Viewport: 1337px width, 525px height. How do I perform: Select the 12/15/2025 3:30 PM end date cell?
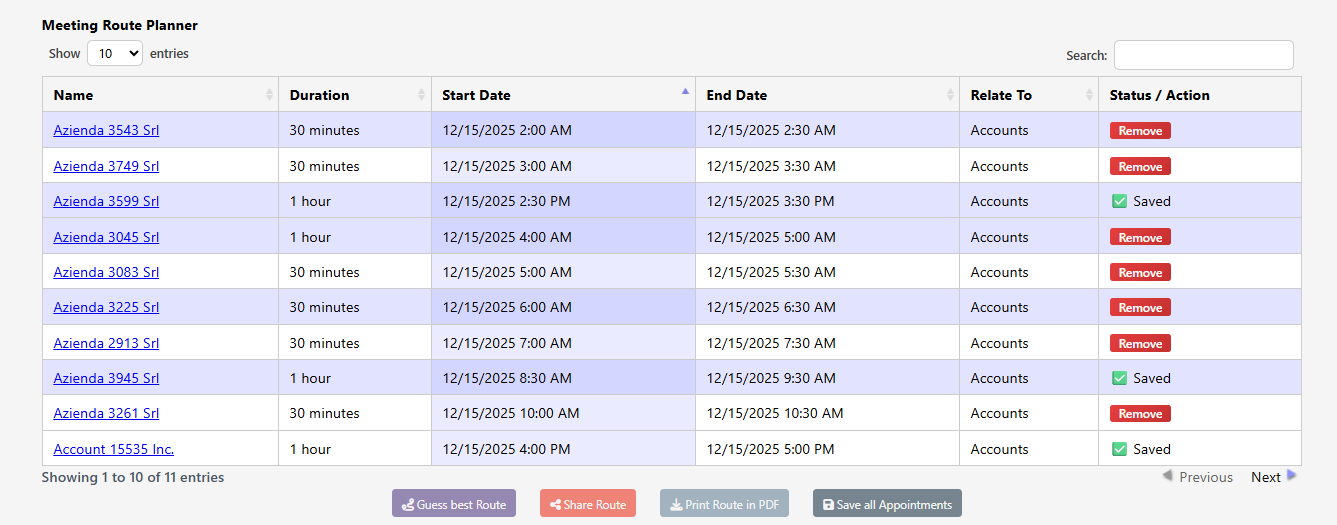(827, 201)
